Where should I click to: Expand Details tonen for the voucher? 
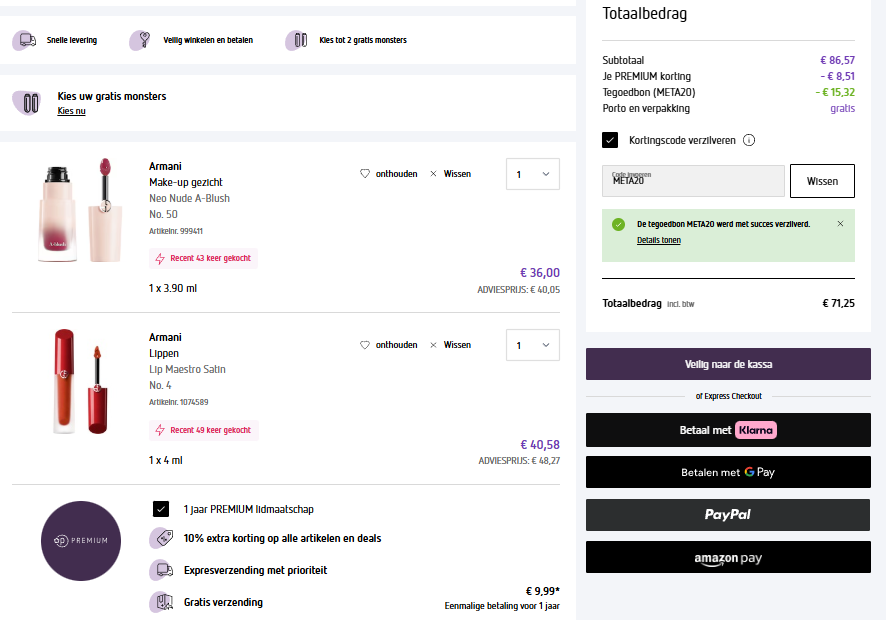659,240
